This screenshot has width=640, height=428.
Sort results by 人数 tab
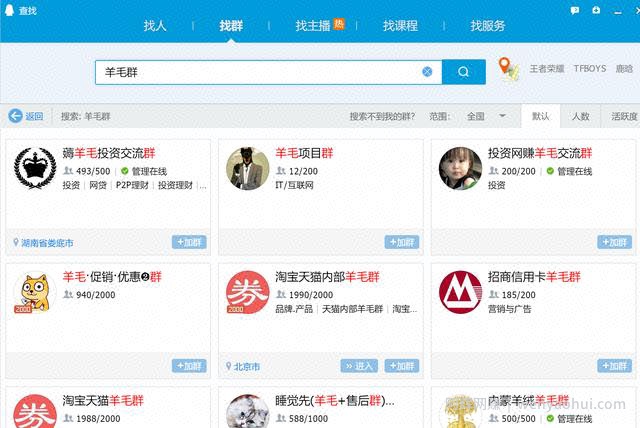(580, 116)
